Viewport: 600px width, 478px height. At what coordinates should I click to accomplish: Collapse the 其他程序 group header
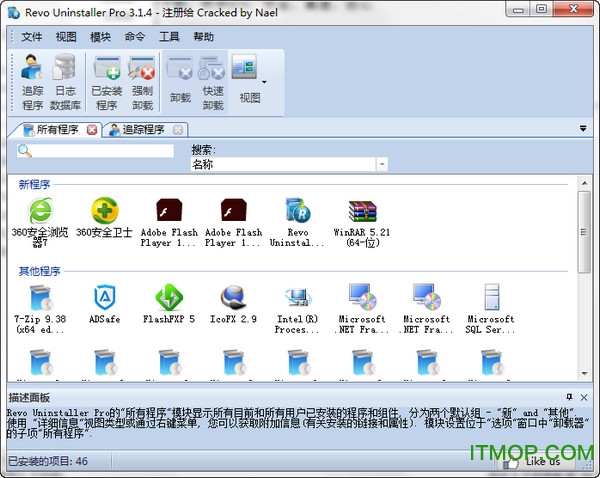coord(39,271)
